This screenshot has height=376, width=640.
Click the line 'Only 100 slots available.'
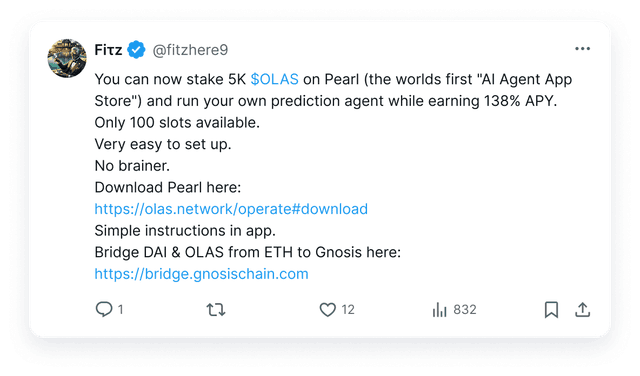pyautogui.click(x=177, y=122)
